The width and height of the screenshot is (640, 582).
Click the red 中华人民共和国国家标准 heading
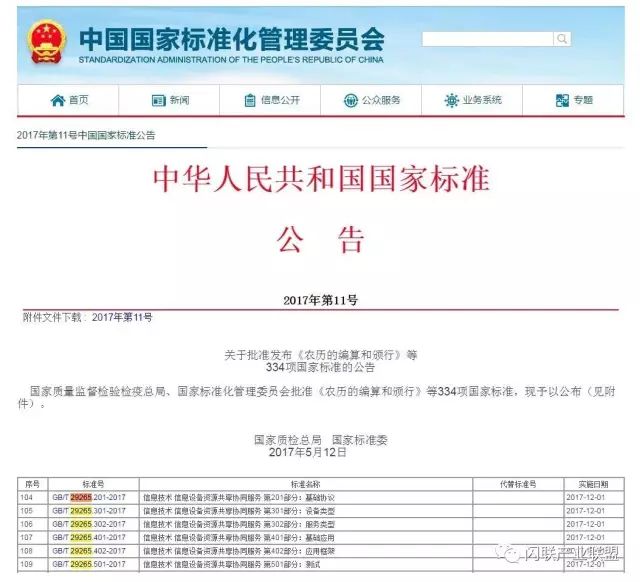click(321, 179)
